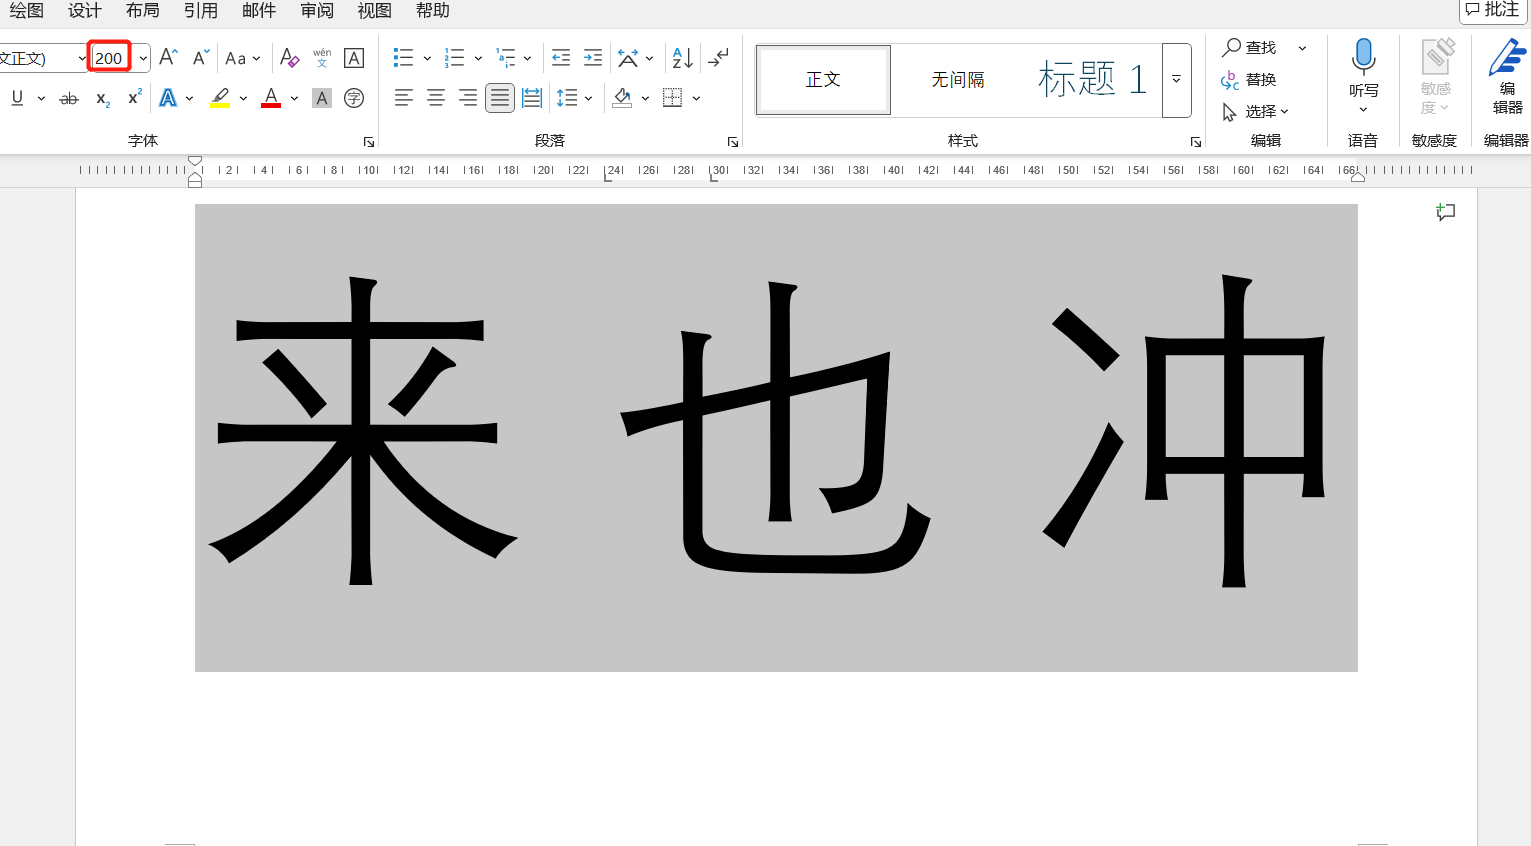Apply the 无间隔 style
The height and width of the screenshot is (846, 1531).
click(958, 80)
